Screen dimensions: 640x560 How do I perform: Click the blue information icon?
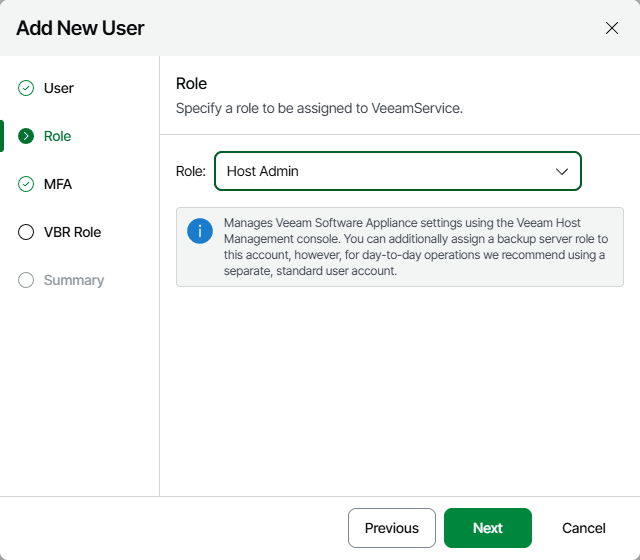point(200,231)
